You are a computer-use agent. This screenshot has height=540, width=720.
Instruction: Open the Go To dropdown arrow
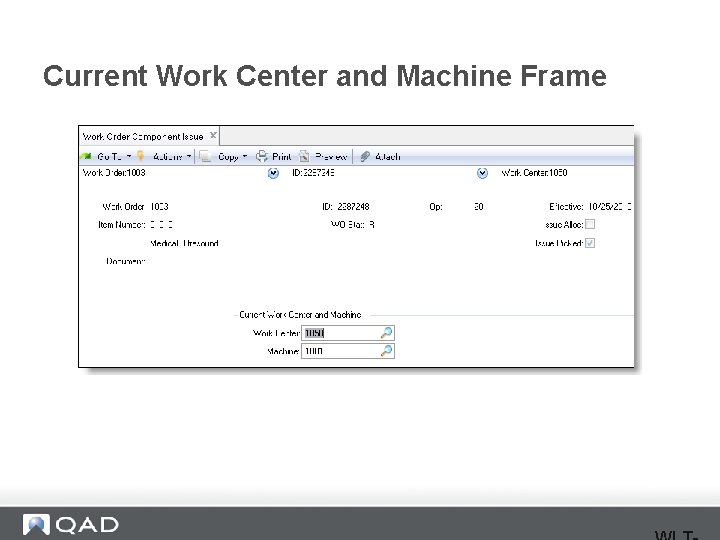[129, 157]
